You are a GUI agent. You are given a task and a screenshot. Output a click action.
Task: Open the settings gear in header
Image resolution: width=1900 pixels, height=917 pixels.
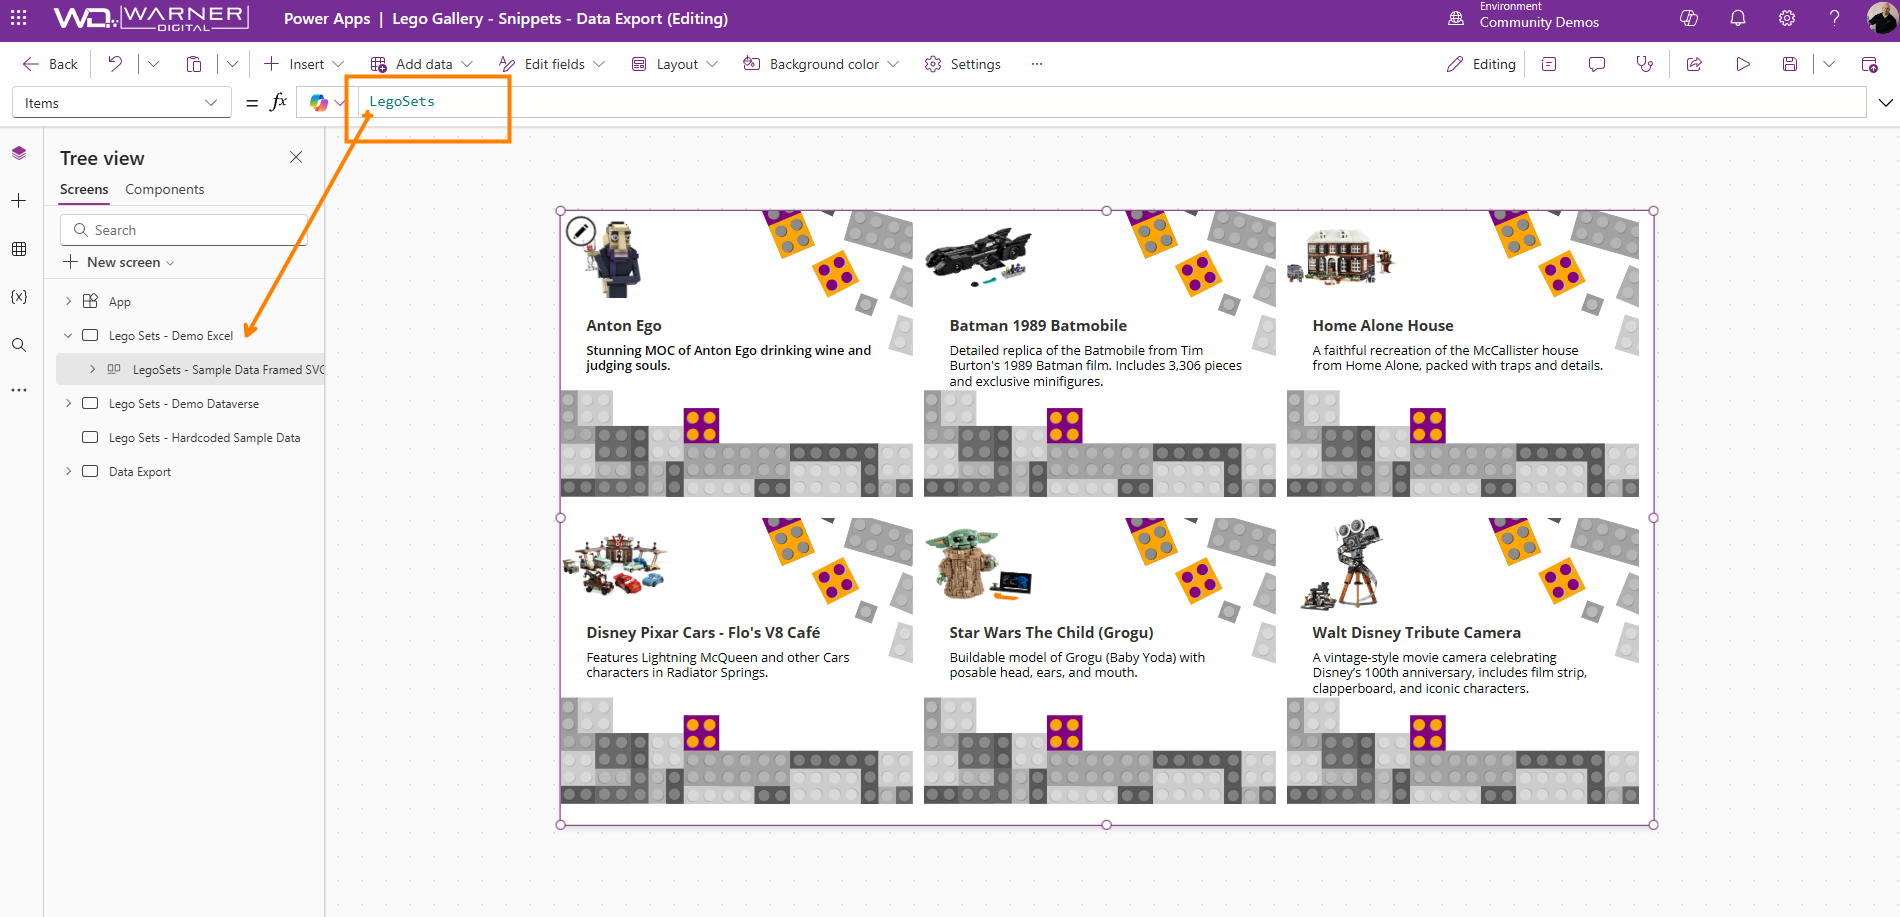pyautogui.click(x=1787, y=18)
